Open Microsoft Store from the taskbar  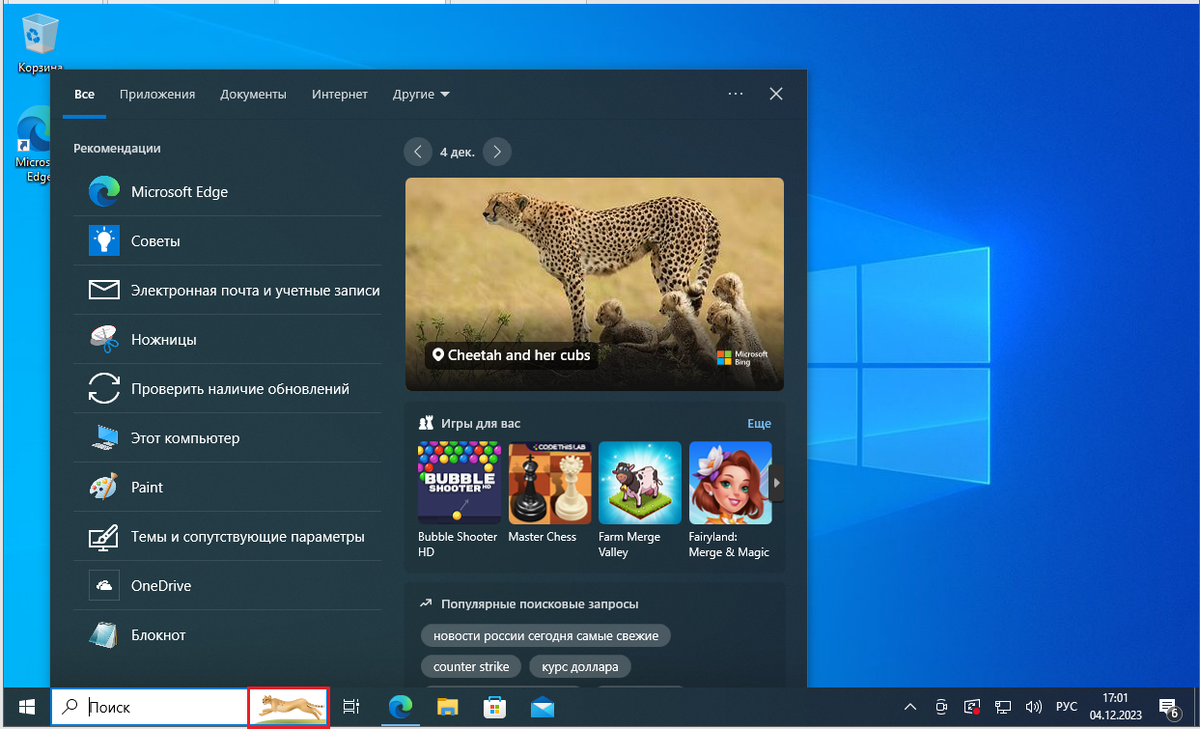pyautogui.click(x=494, y=707)
